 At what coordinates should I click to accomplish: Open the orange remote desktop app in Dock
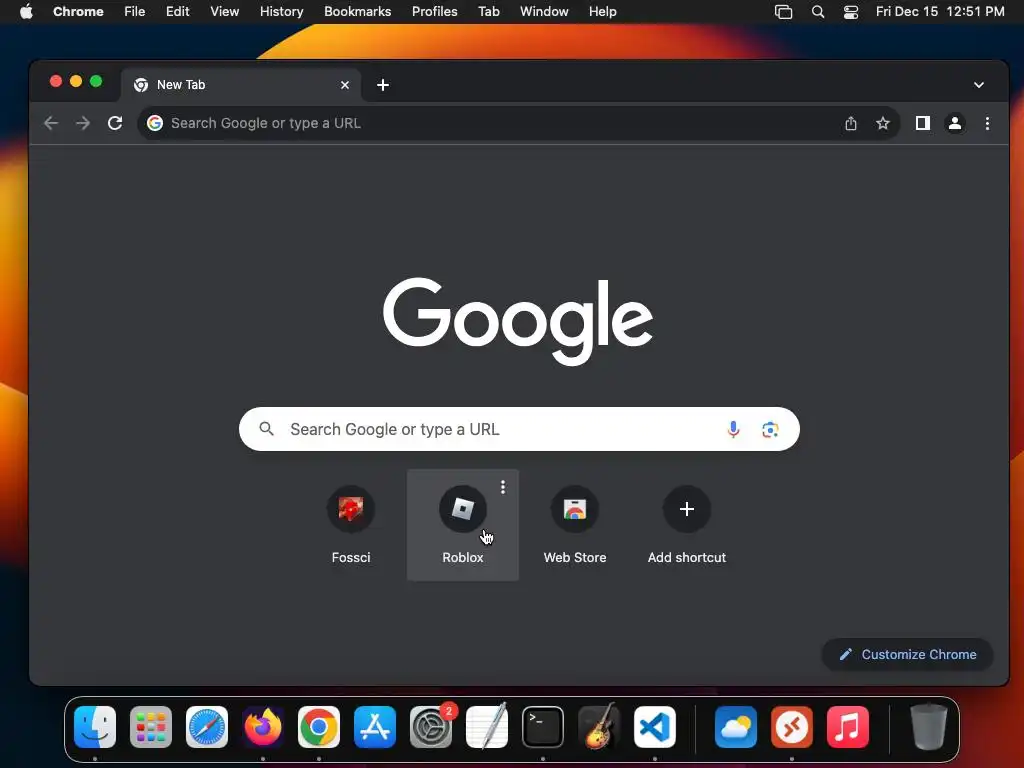point(792,727)
